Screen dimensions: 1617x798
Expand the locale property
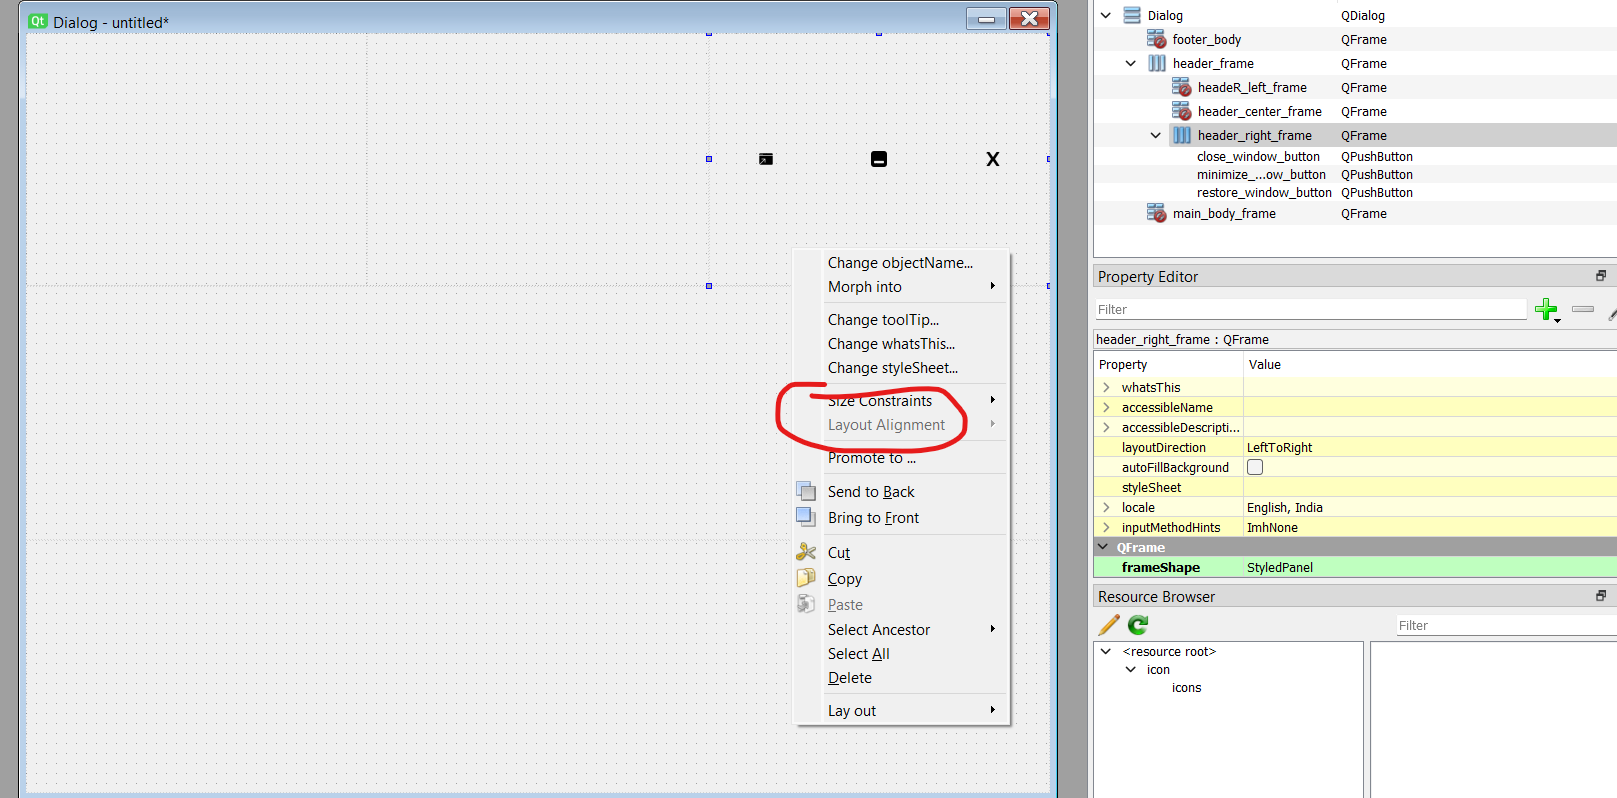click(x=1106, y=507)
